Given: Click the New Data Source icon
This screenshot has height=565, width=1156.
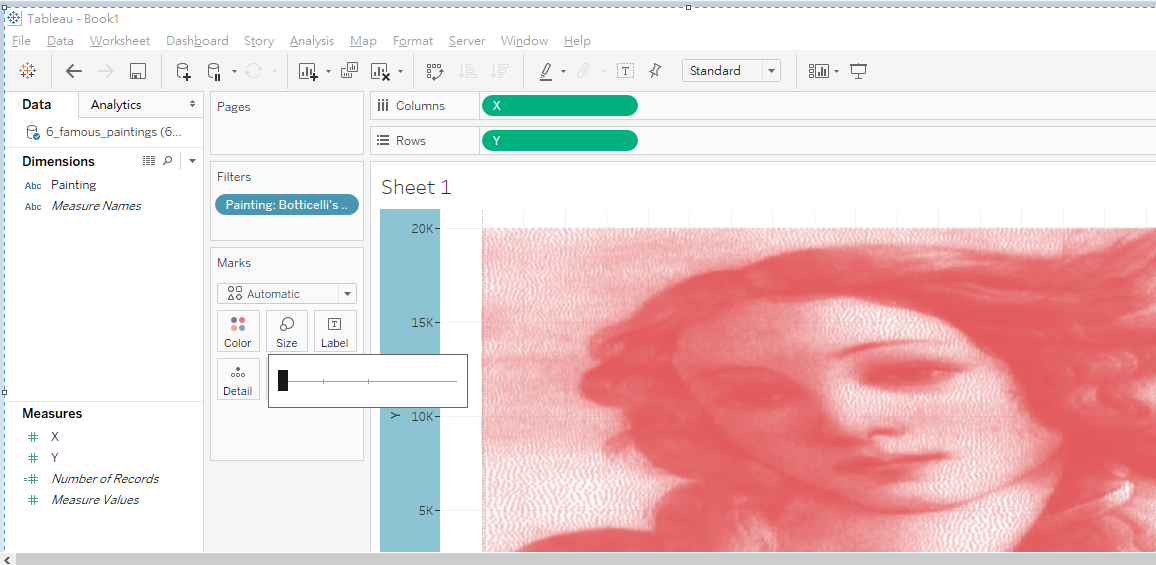Looking at the screenshot, I should click(183, 71).
